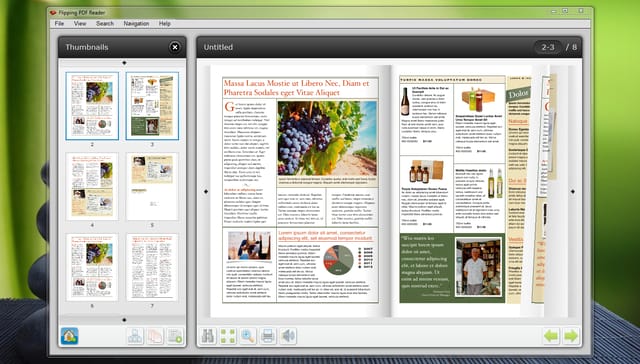Click the 2-3 page number field
640x364 pixels.
pyautogui.click(x=548, y=47)
